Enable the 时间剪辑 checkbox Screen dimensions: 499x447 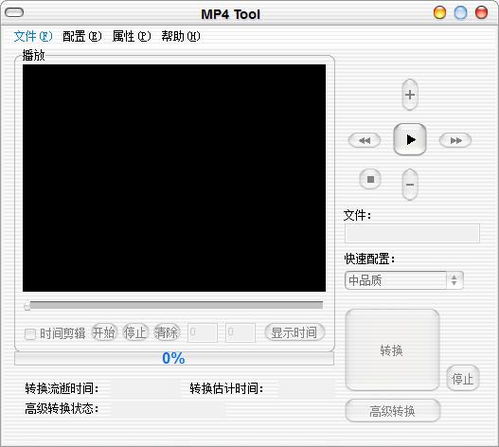click(30, 334)
